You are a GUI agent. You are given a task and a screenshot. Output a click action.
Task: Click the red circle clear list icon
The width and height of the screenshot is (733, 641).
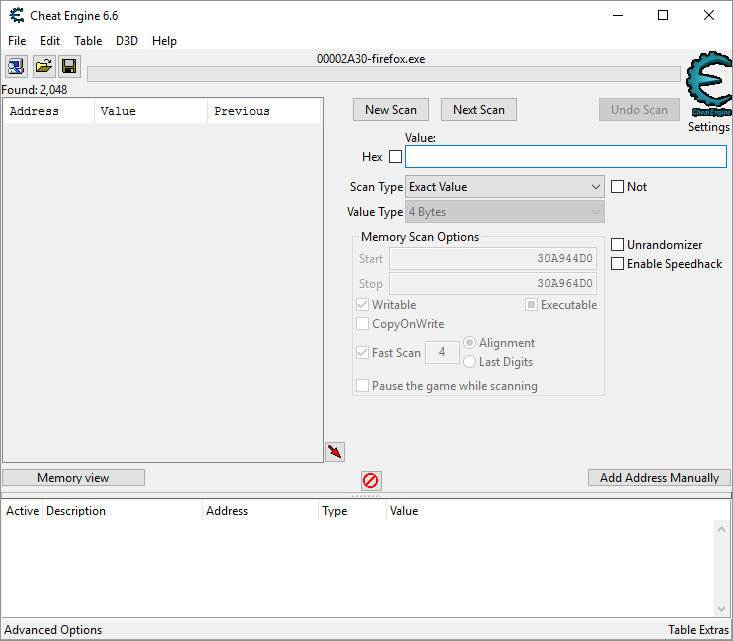[371, 481]
